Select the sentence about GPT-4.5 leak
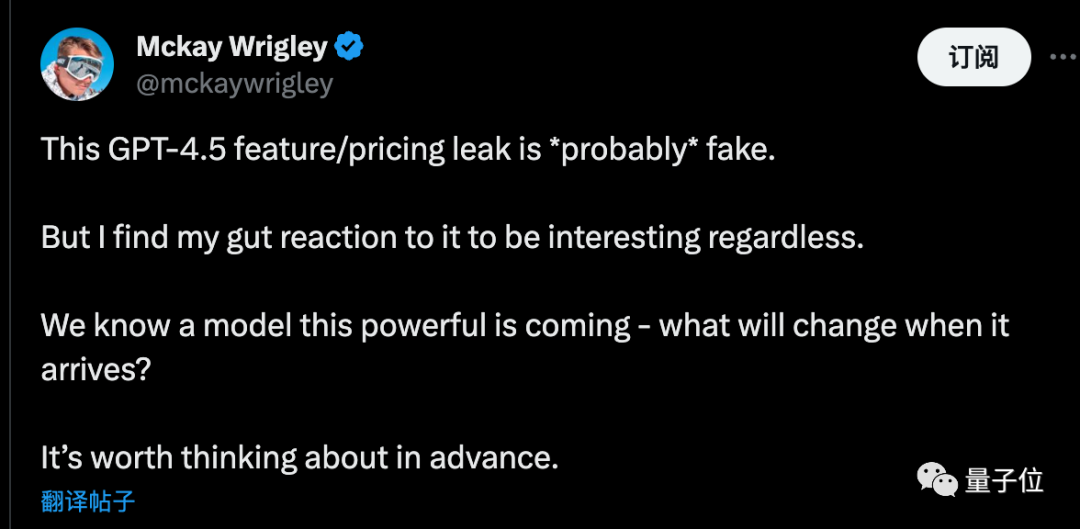This screenshot has width=1080, height=529. [x=408, y=150]
